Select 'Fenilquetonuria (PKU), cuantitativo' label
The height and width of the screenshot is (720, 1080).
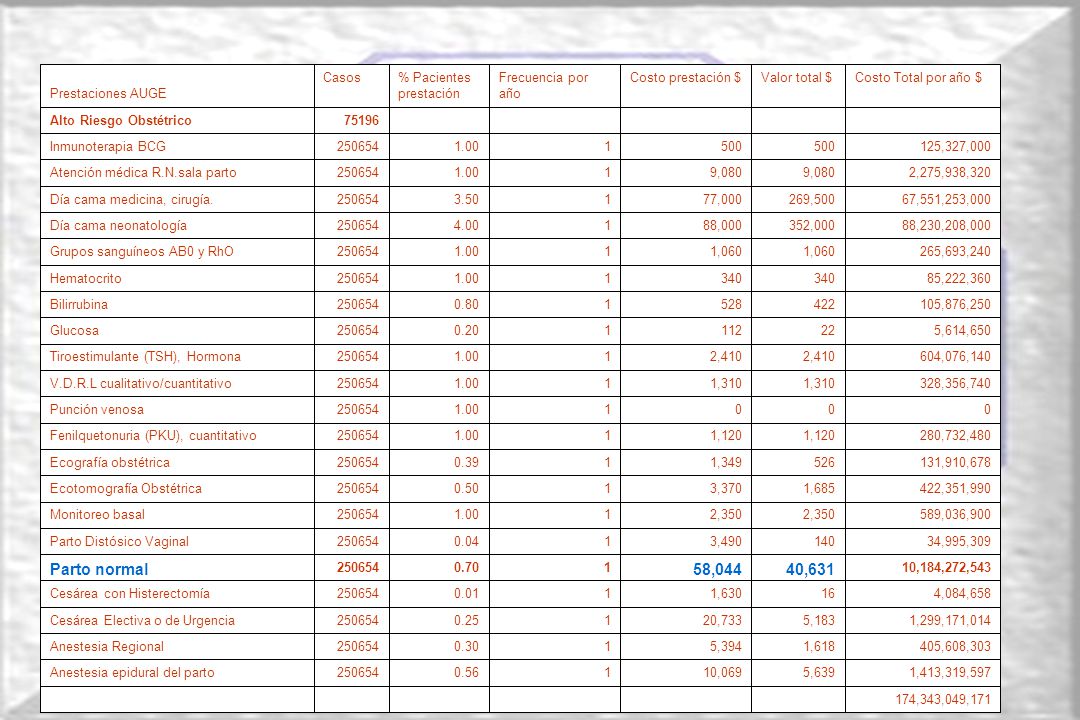153,435
